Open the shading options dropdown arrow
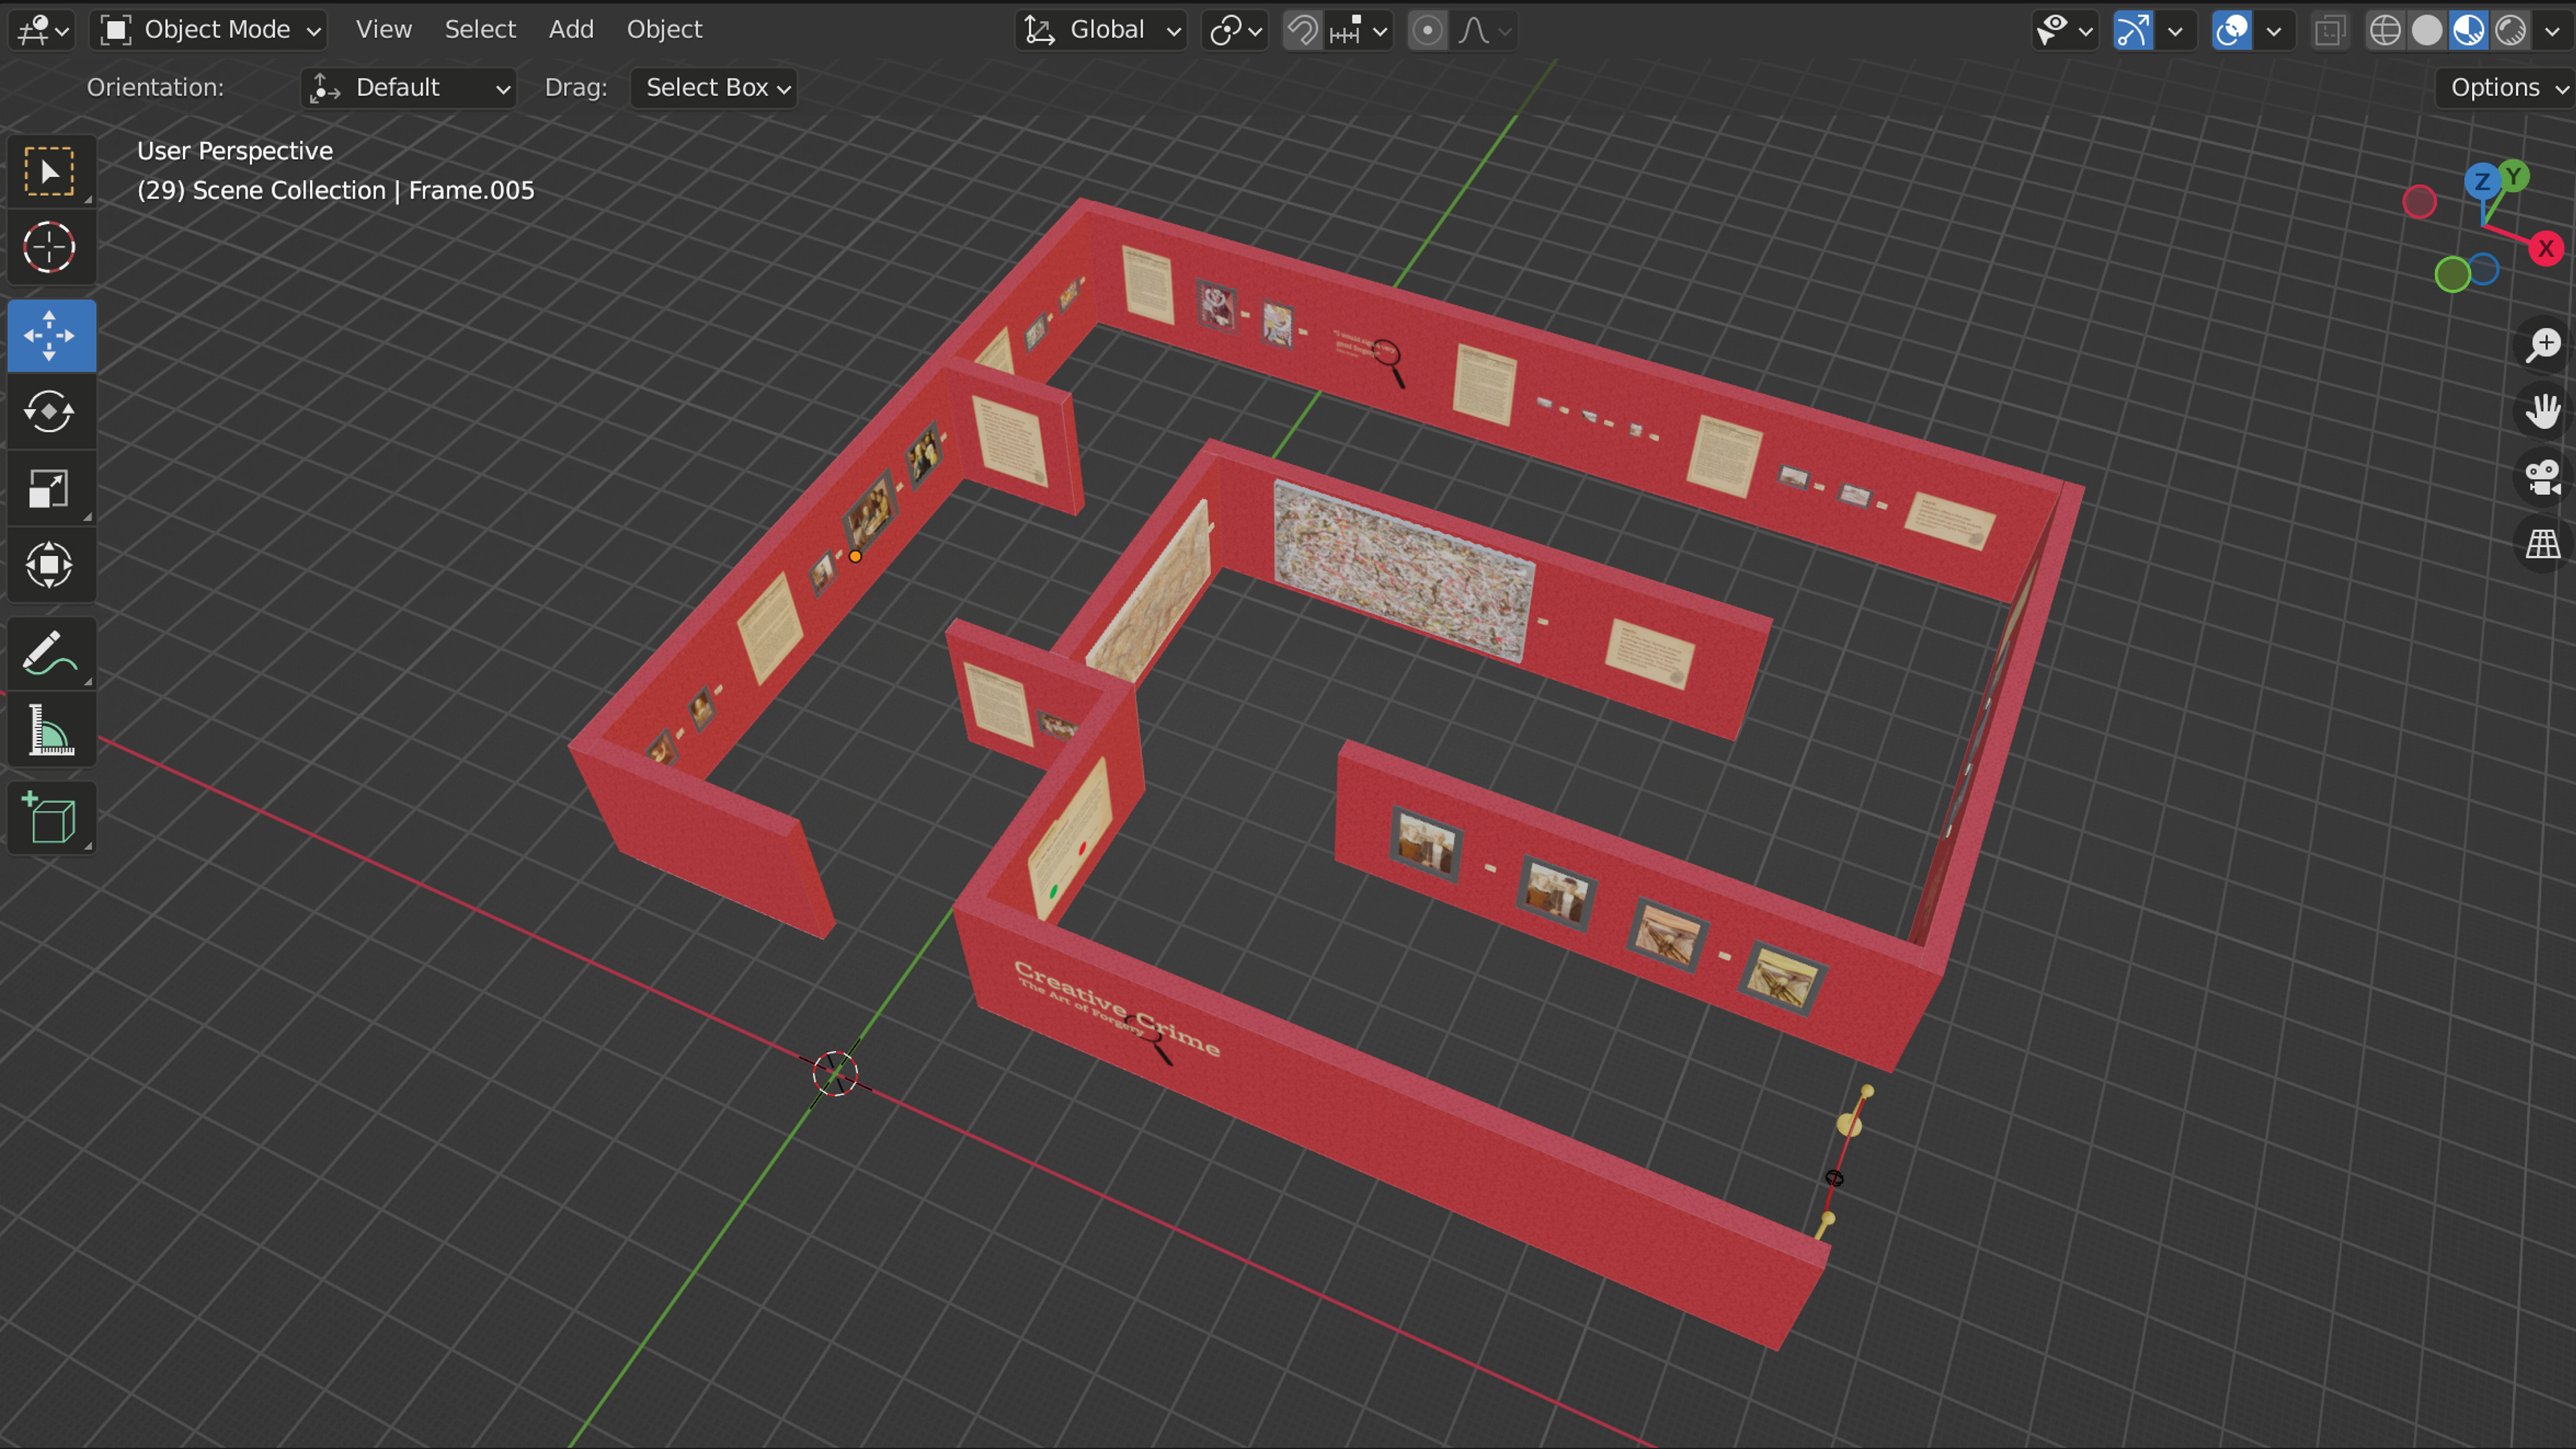Viewport: 2576px width, 1449px height. (2552, 30)
